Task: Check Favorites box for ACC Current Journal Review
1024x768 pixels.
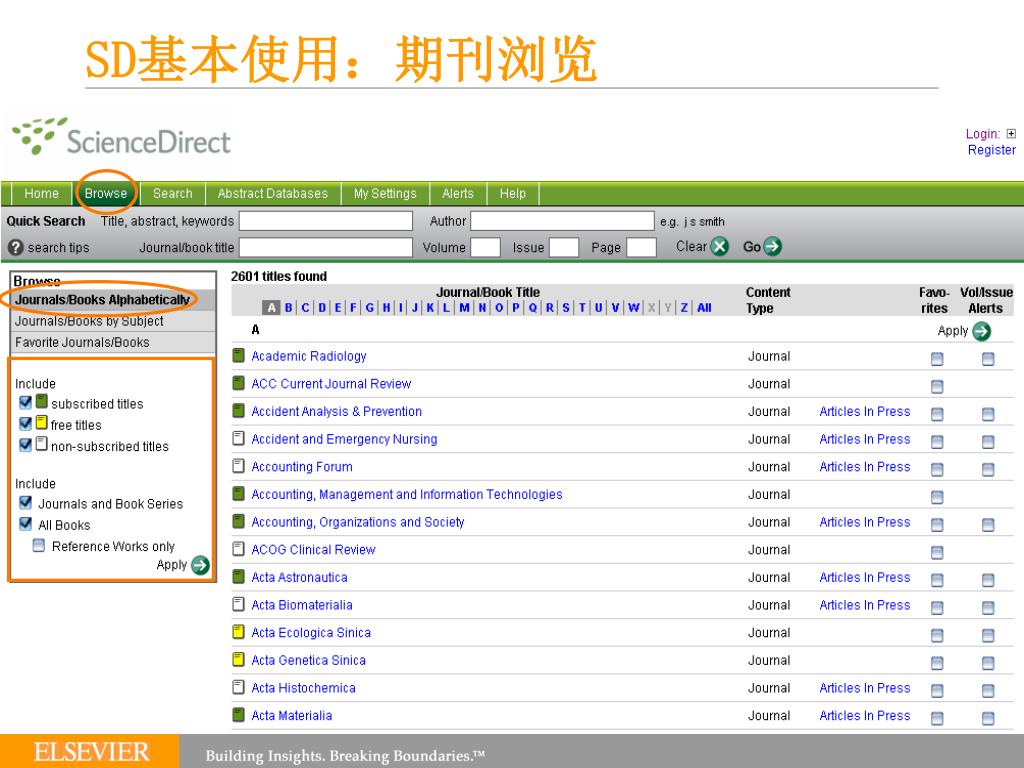Action: click(936, 387)
